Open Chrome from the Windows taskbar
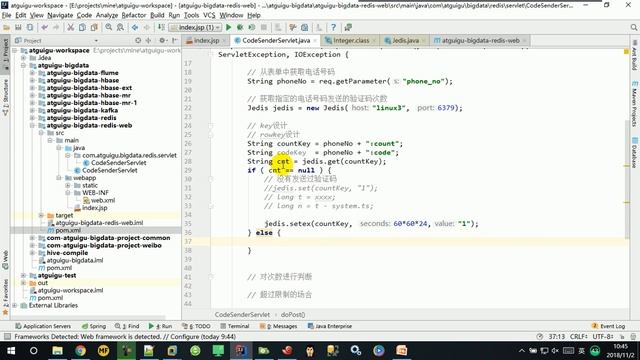The image size is (640, 360). 80,351
